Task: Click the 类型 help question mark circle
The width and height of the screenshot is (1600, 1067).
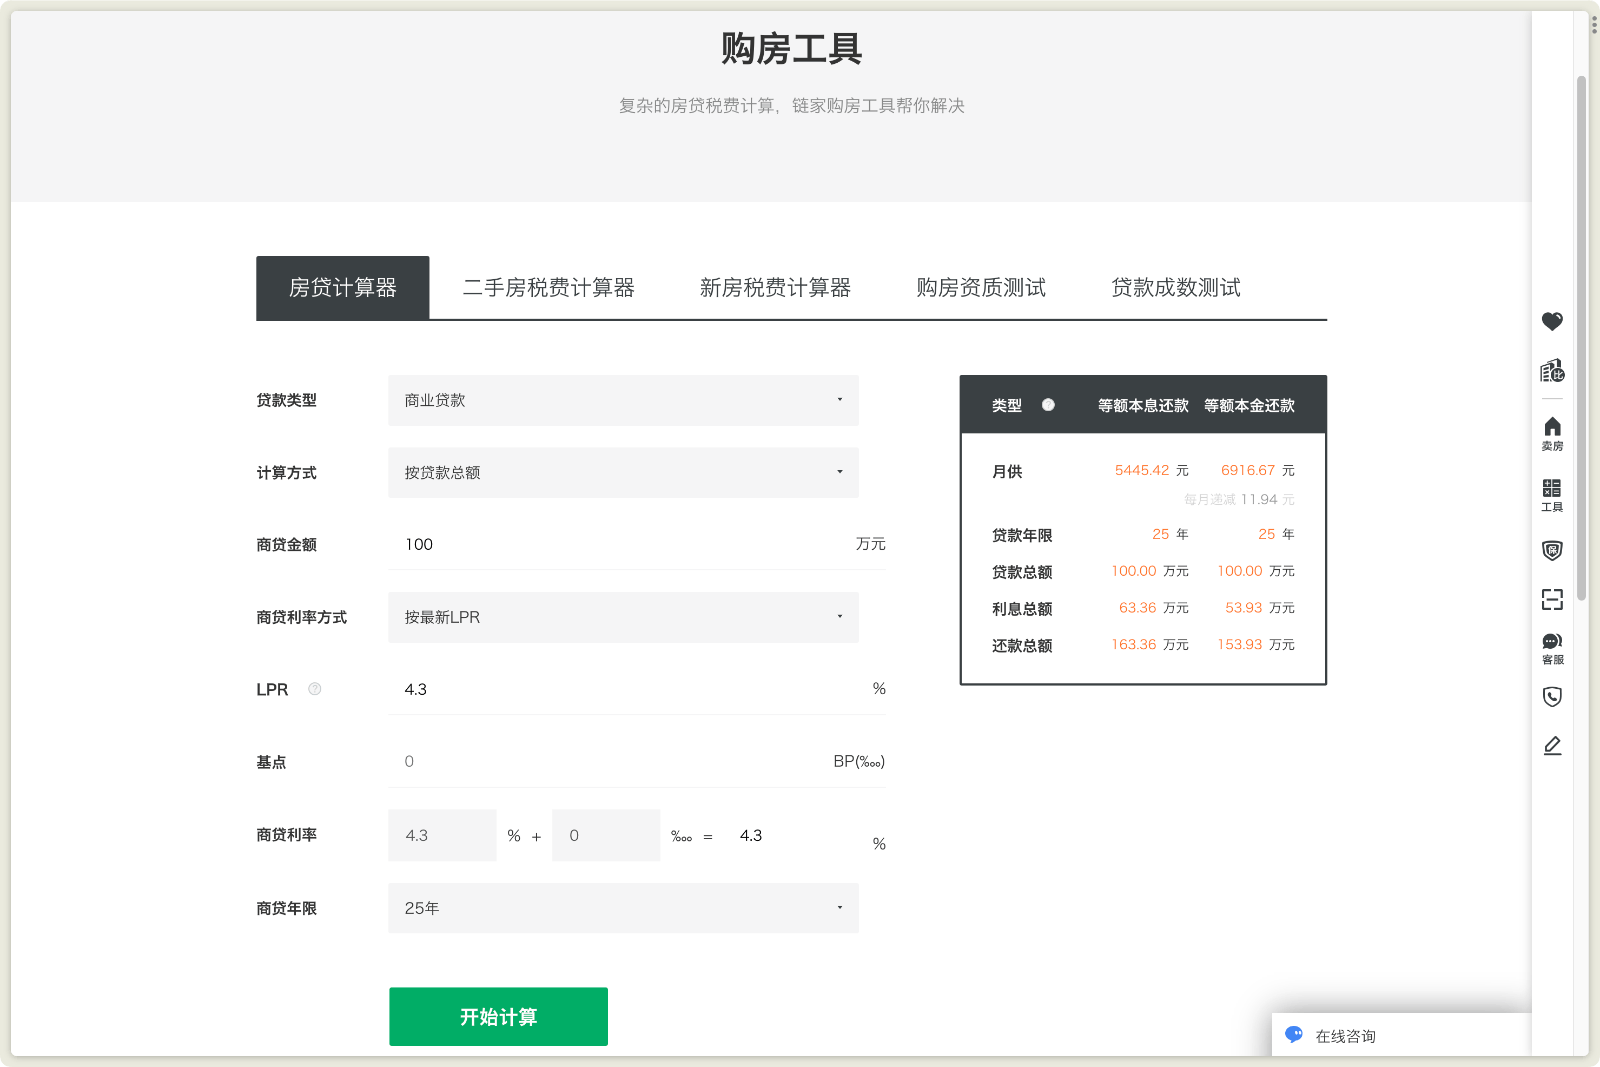Action: (x=1048, y=406)
